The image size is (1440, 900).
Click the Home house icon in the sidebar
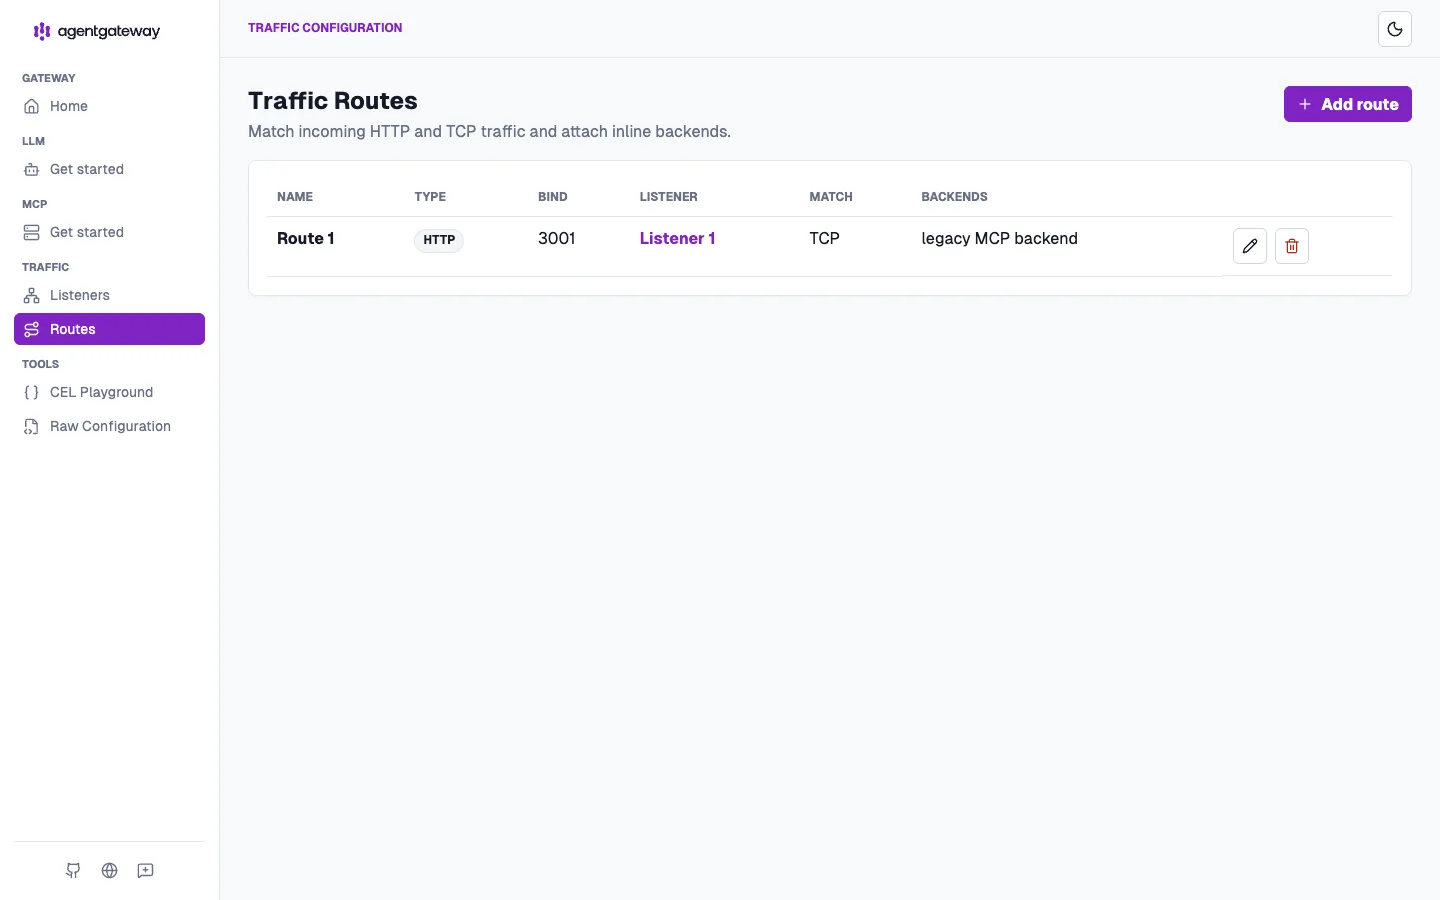coord(32,106)
